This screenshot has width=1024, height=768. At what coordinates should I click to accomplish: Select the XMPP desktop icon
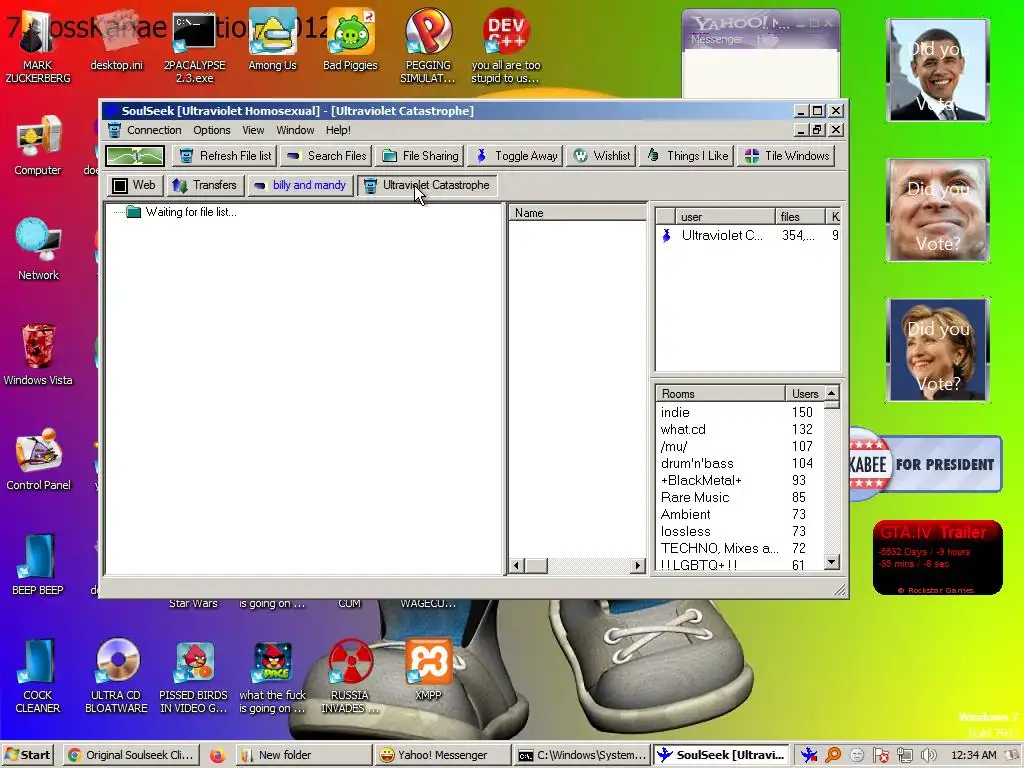pos(428,670)
